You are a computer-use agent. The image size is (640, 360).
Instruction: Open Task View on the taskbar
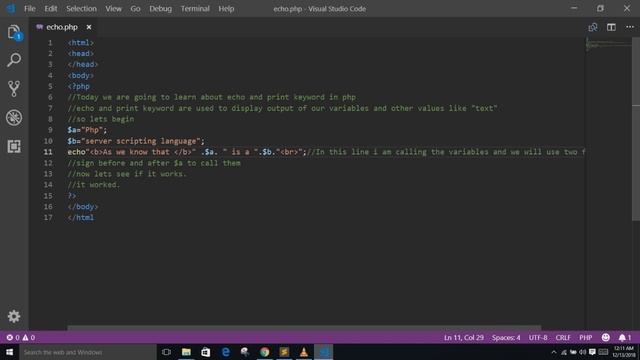166,352
